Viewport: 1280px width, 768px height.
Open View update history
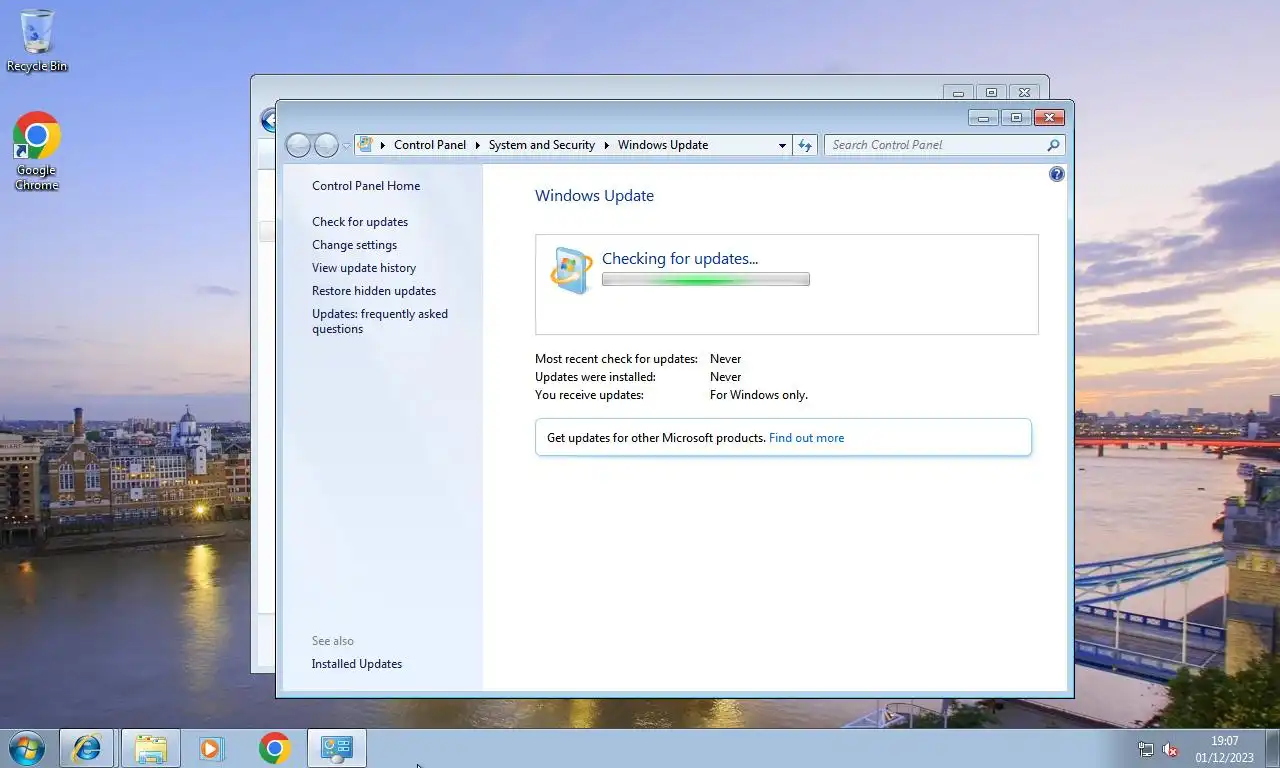coord(364,268)
